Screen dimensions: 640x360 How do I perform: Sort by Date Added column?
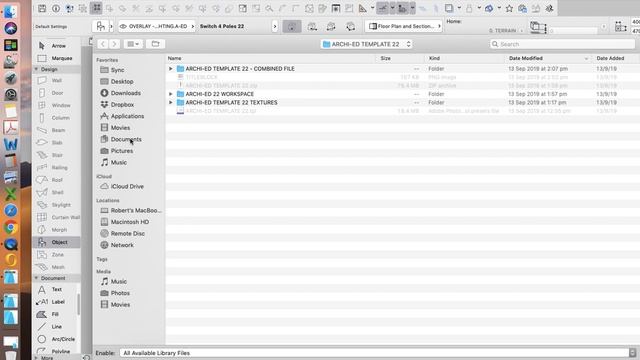point(616,58)
